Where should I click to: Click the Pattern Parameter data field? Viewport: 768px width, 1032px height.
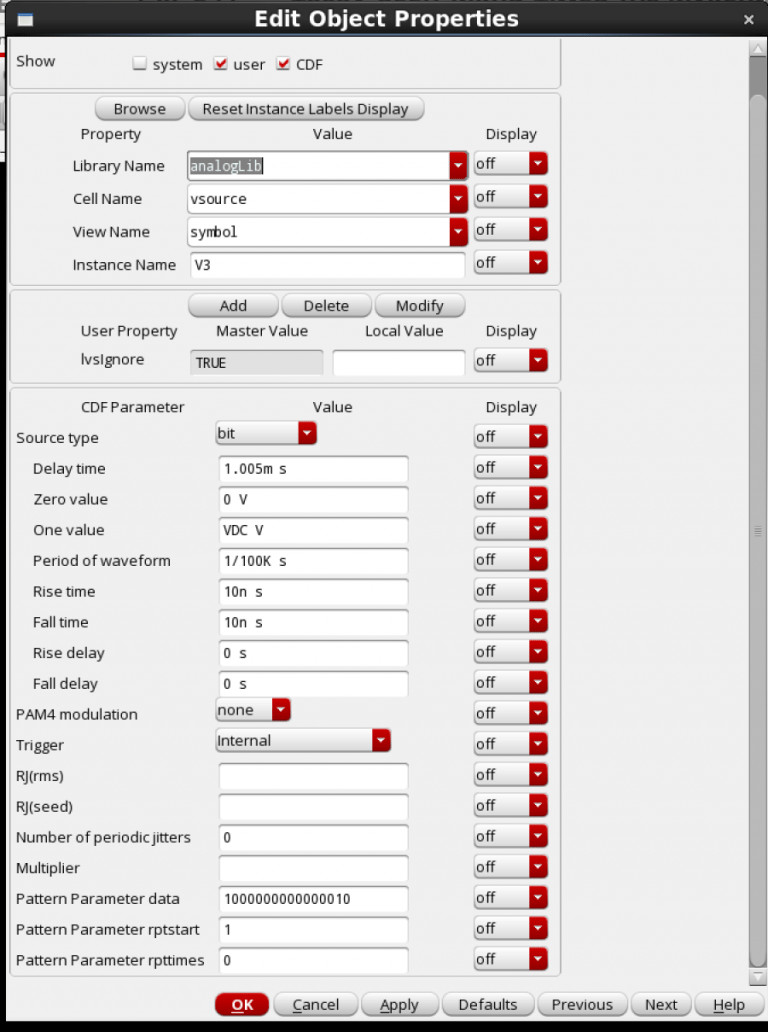coord(313,899)
